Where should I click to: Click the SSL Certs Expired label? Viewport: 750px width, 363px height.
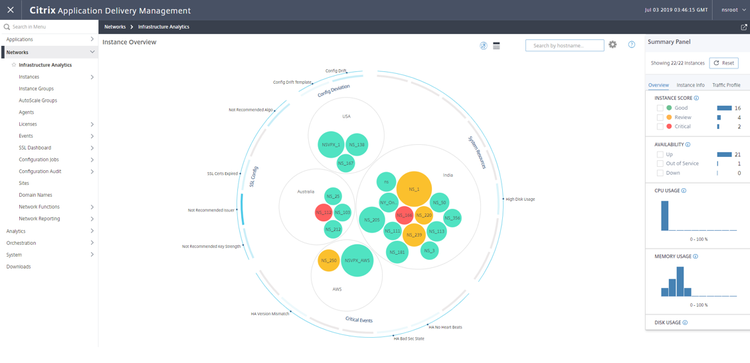coord(222,174)
